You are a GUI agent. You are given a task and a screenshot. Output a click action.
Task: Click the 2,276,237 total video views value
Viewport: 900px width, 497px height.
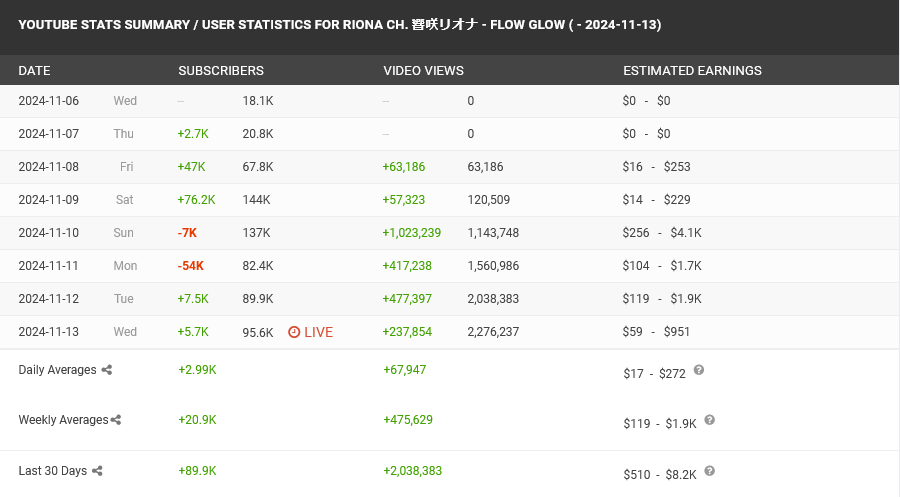coord(493,332)
